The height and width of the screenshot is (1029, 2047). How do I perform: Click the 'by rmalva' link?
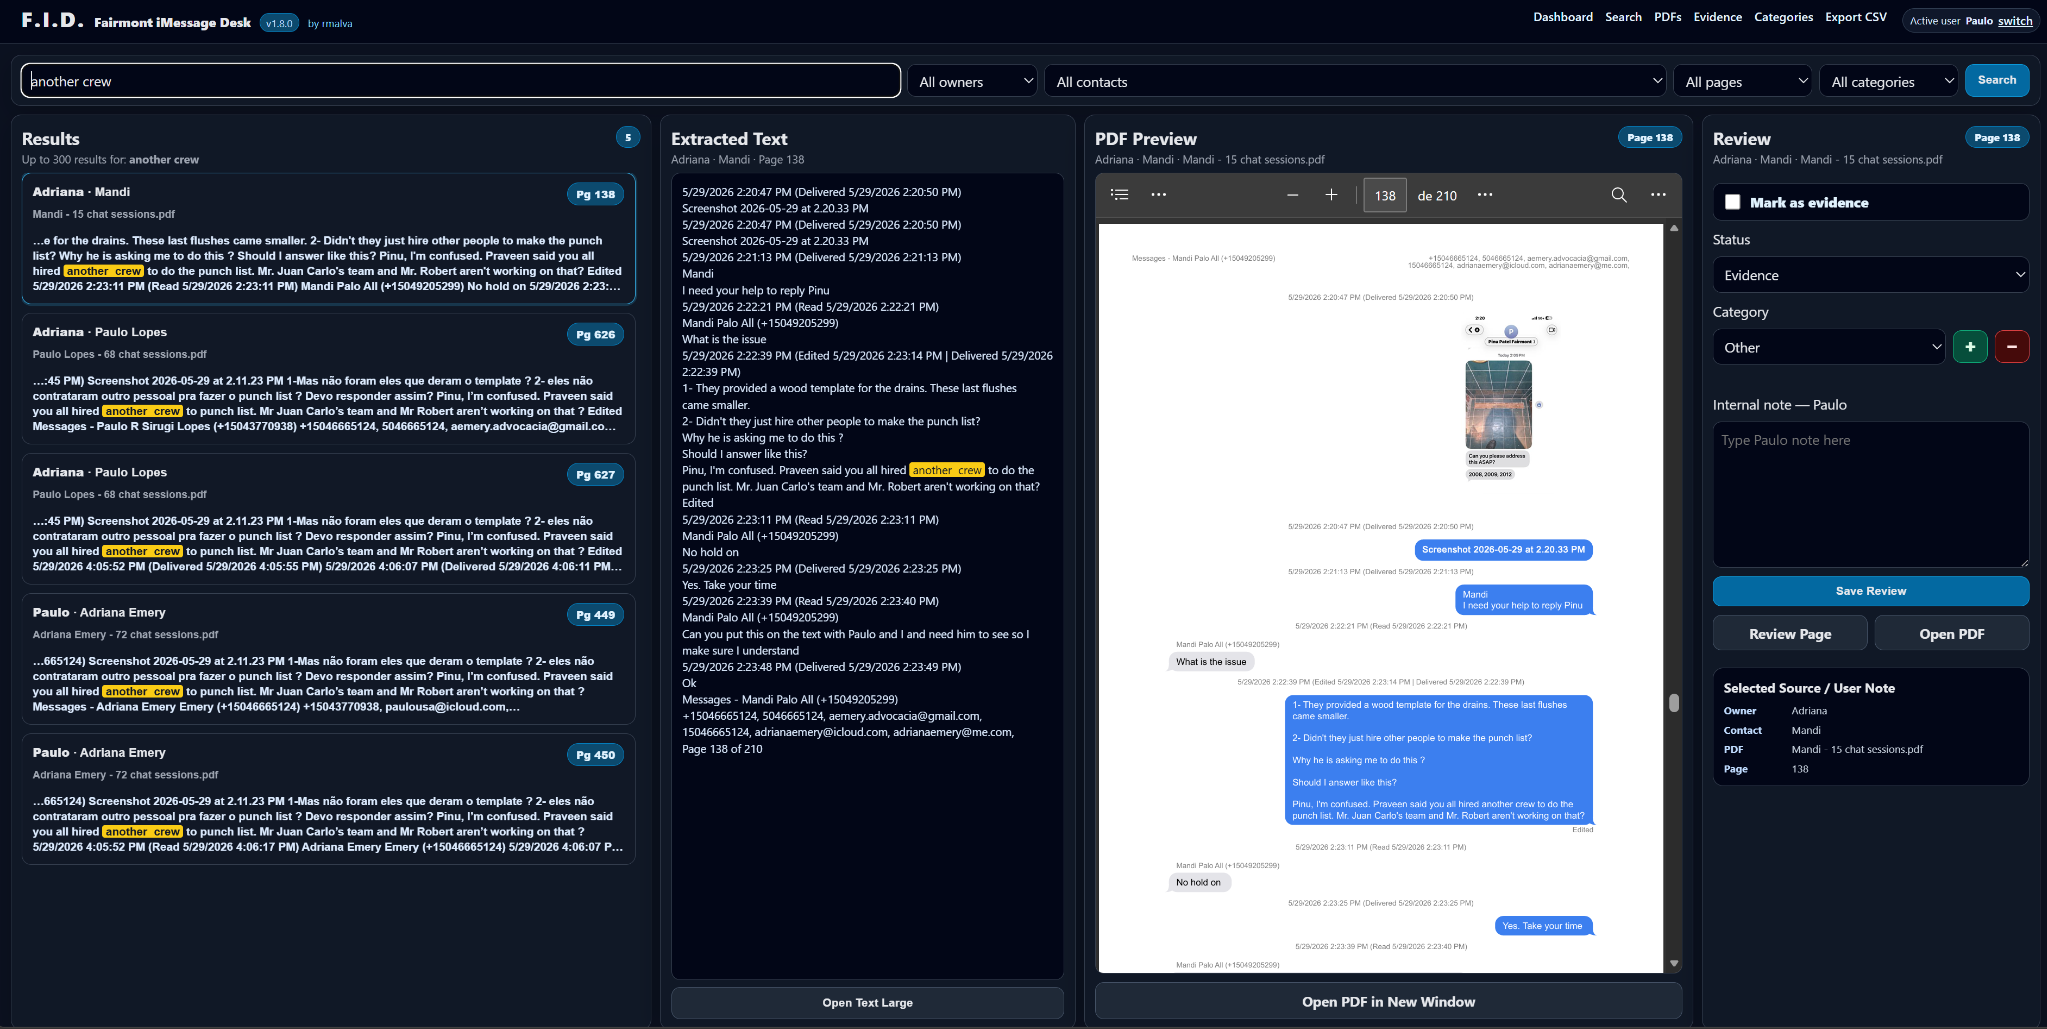[x=330, y=24]
